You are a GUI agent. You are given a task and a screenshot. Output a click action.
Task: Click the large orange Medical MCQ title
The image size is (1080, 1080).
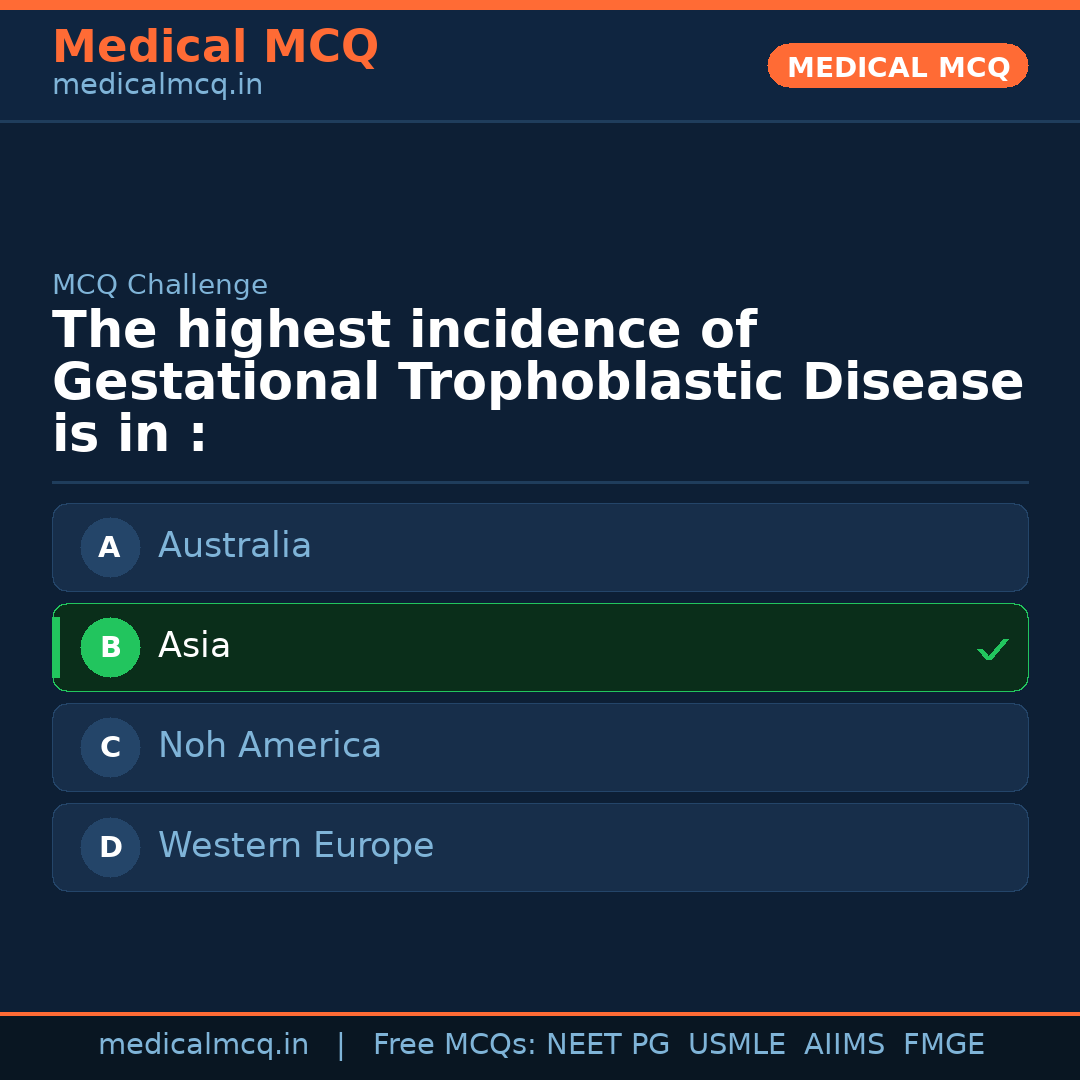pyautogui.click(x=215, y=47)
